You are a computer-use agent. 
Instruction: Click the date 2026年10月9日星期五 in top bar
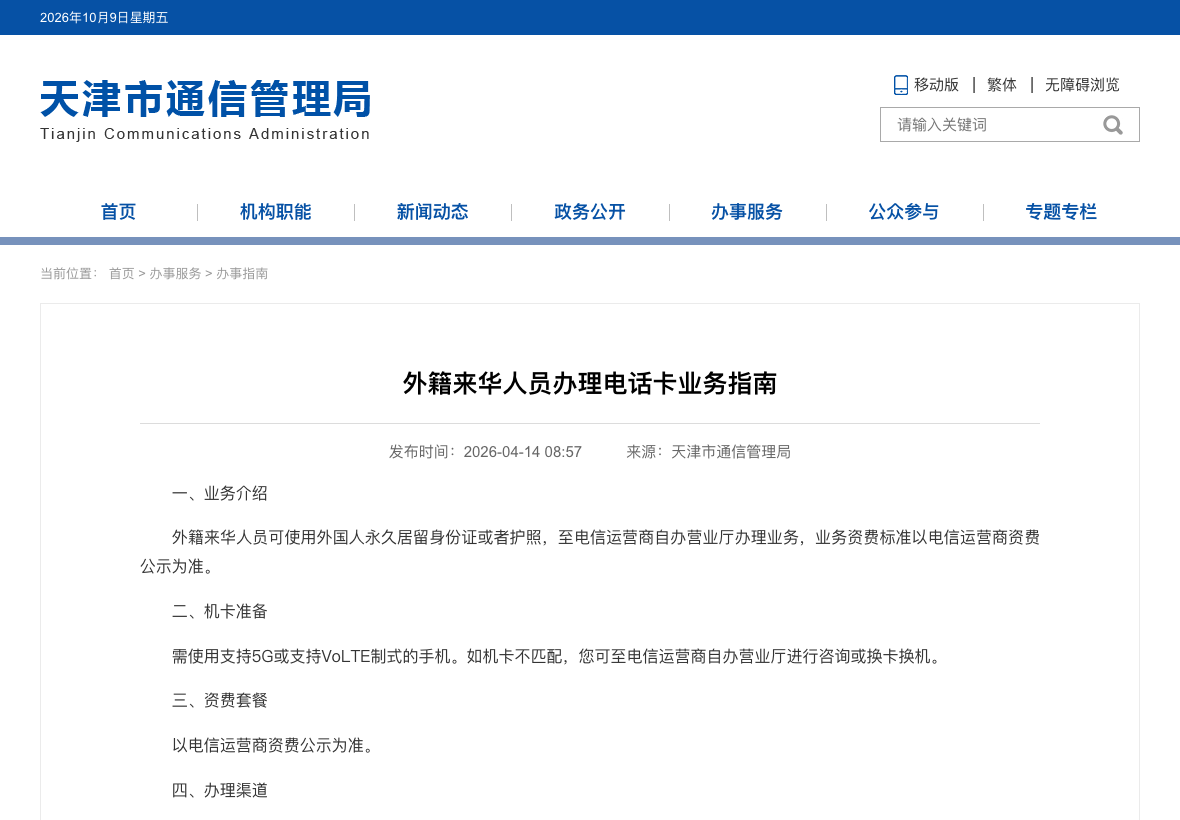click(104, 17)
